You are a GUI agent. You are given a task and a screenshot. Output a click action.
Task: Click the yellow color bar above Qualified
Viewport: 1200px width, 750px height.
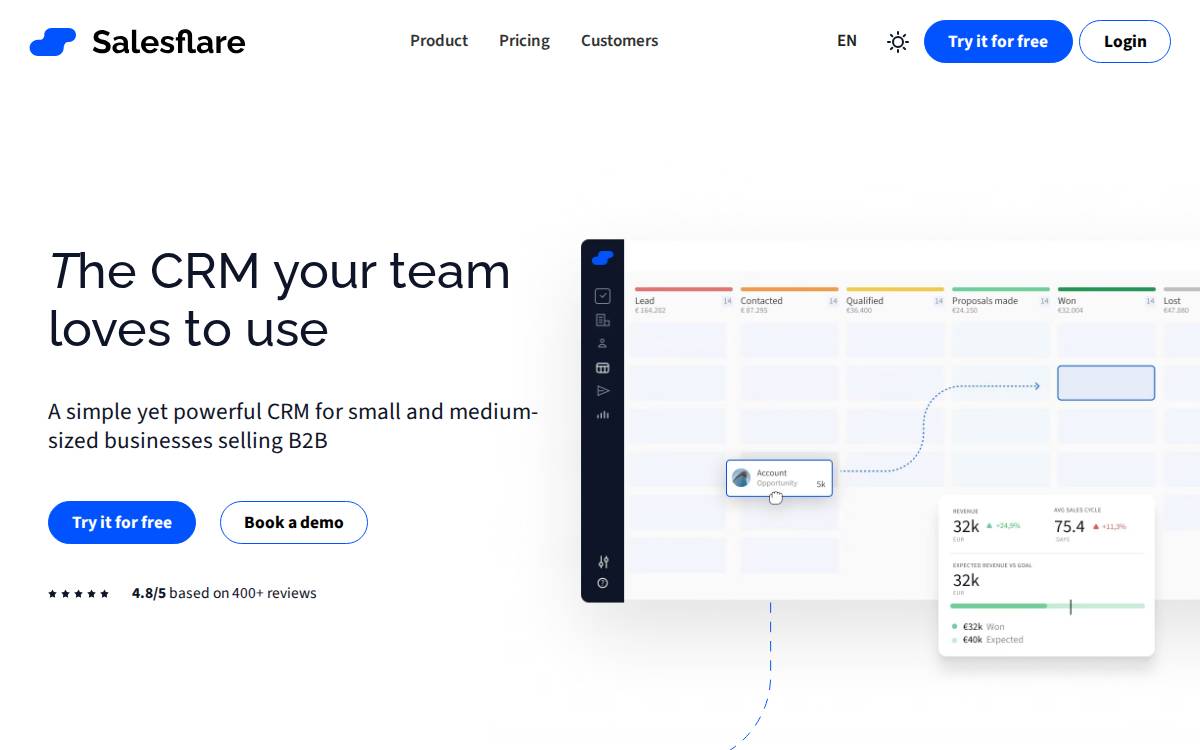click(895, 289)
